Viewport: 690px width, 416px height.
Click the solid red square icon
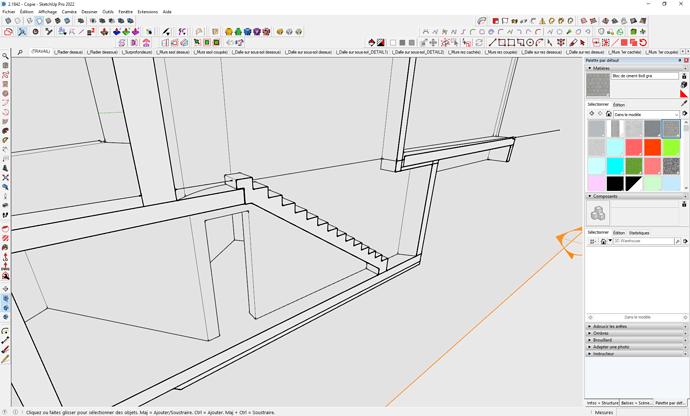coord(624,43)
